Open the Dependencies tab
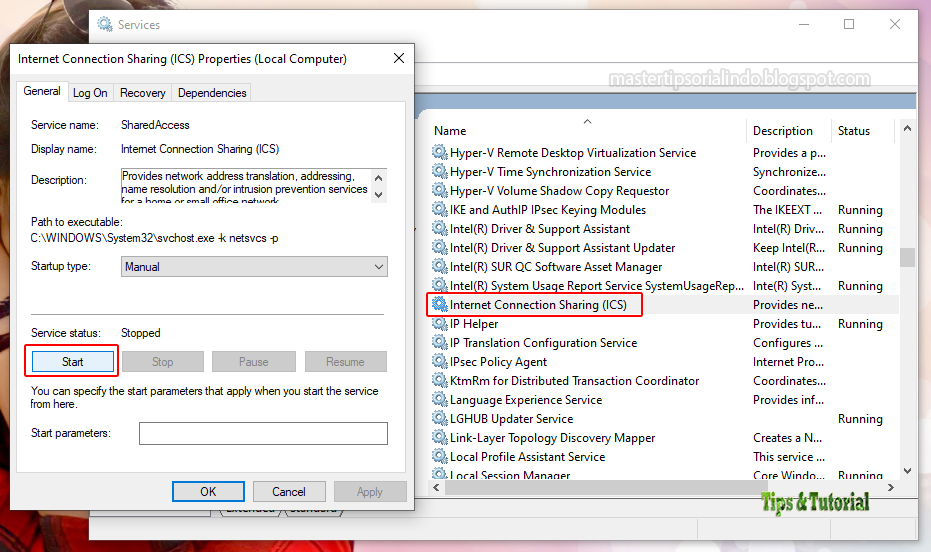931x552 pixels. coord(212,93)
